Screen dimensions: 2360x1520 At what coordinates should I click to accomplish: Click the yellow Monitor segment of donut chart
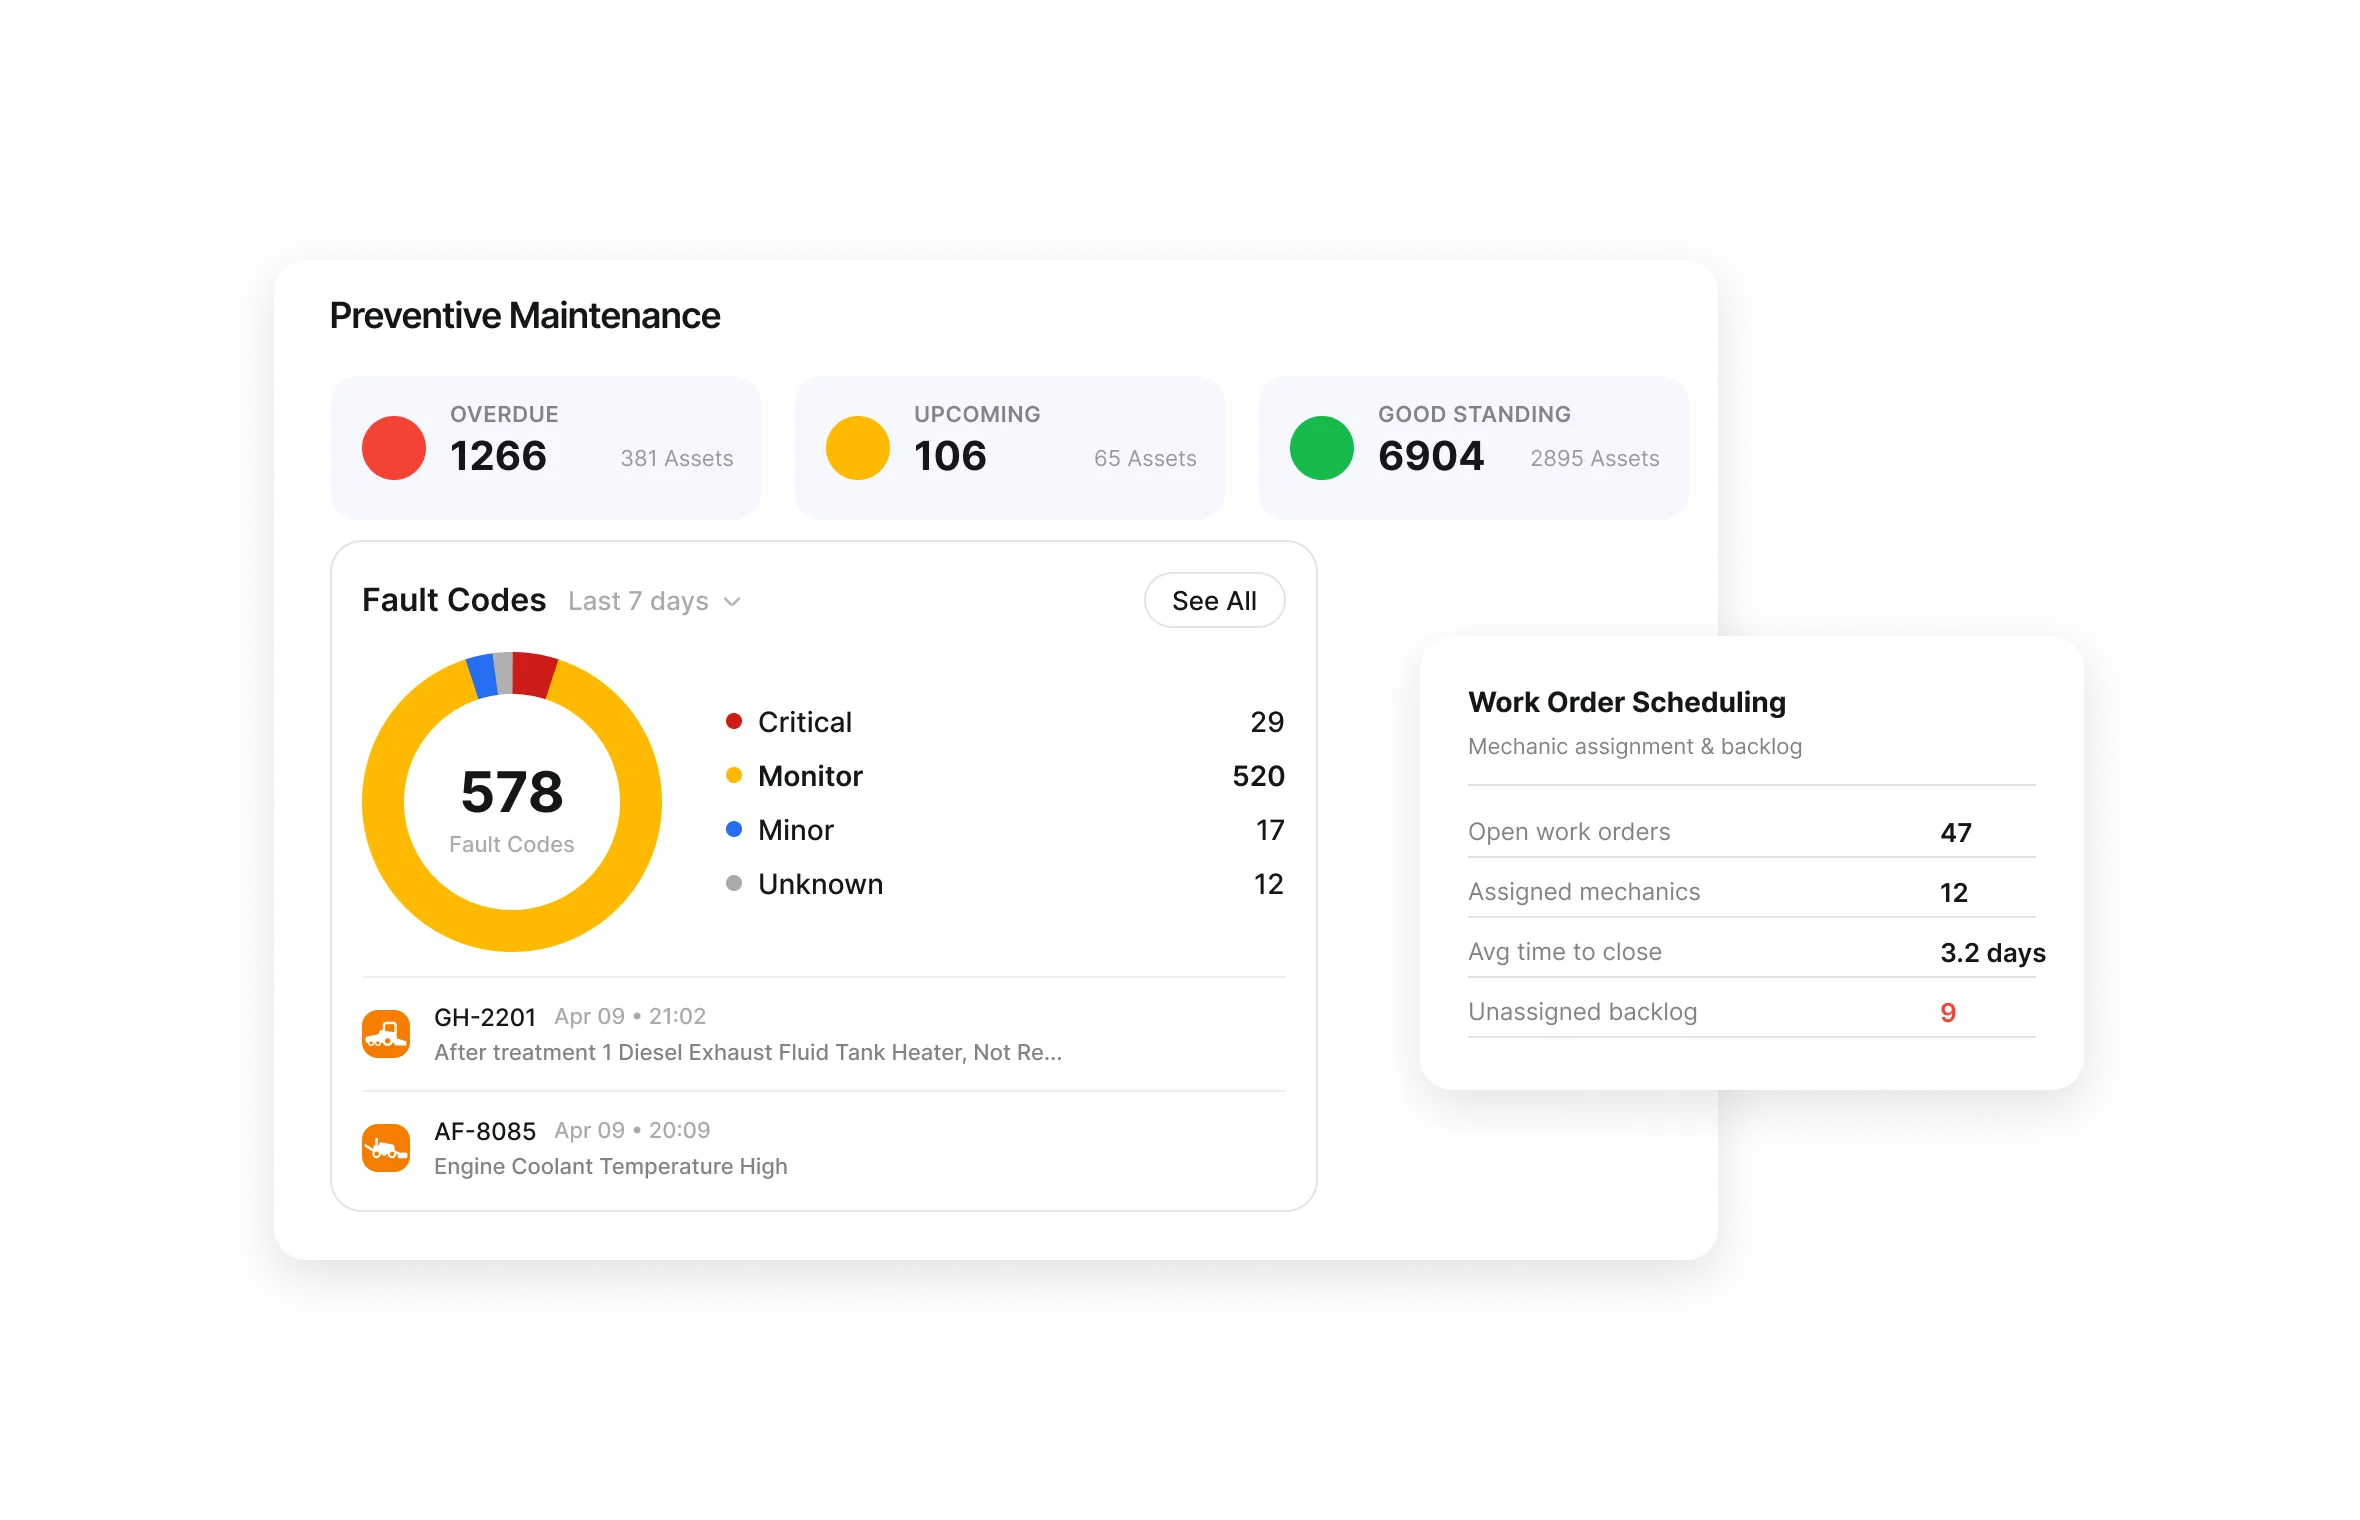512,930
